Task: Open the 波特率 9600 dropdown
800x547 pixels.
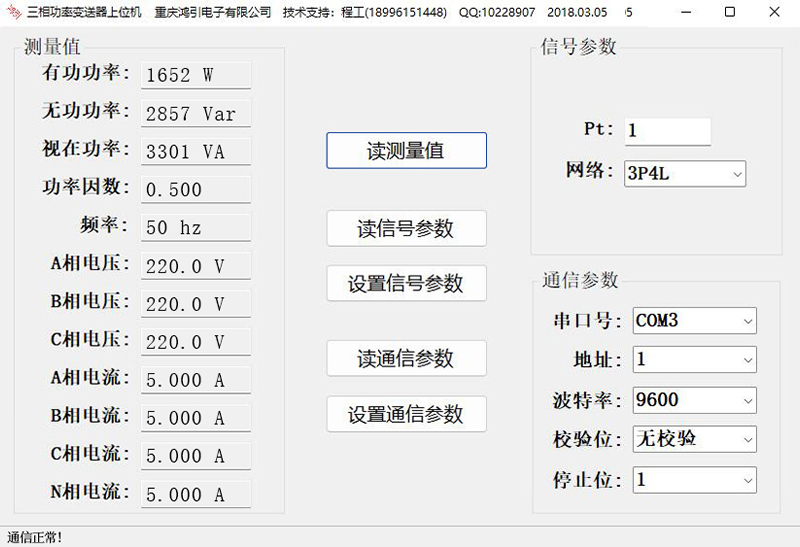Action: pyautogui.click(x=694, y=400)
